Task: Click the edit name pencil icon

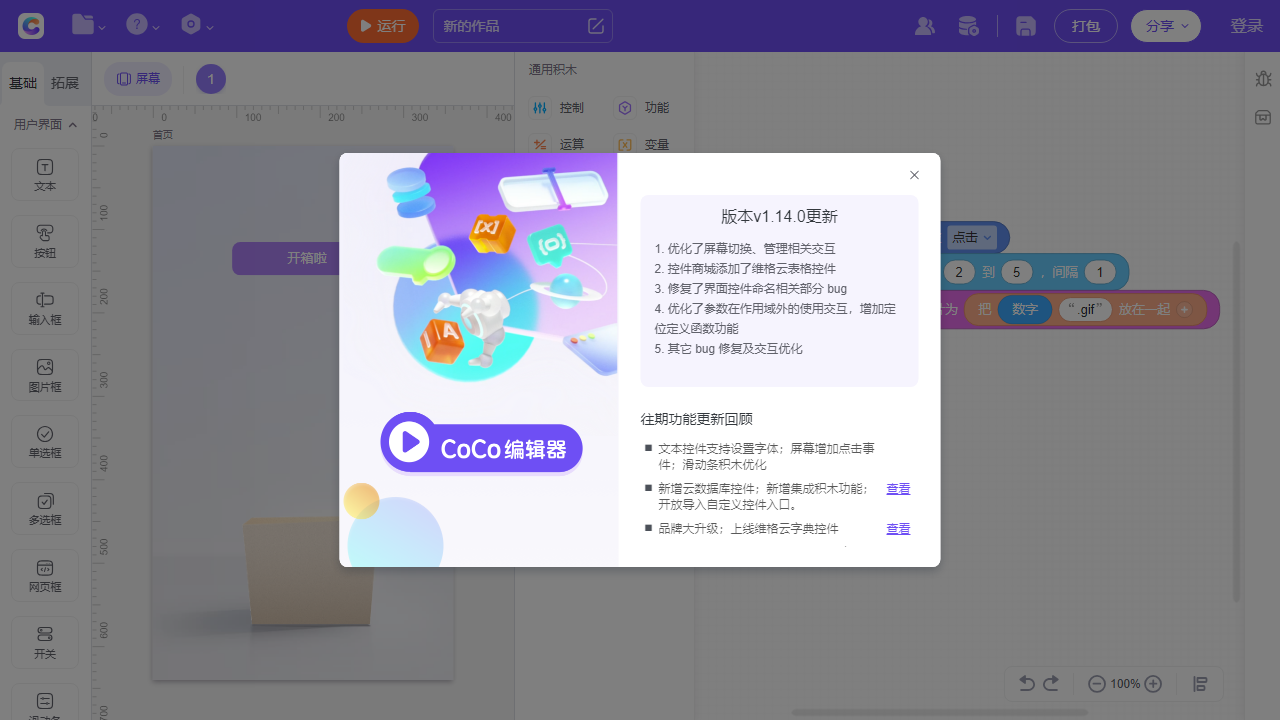Action: (596, 26)
